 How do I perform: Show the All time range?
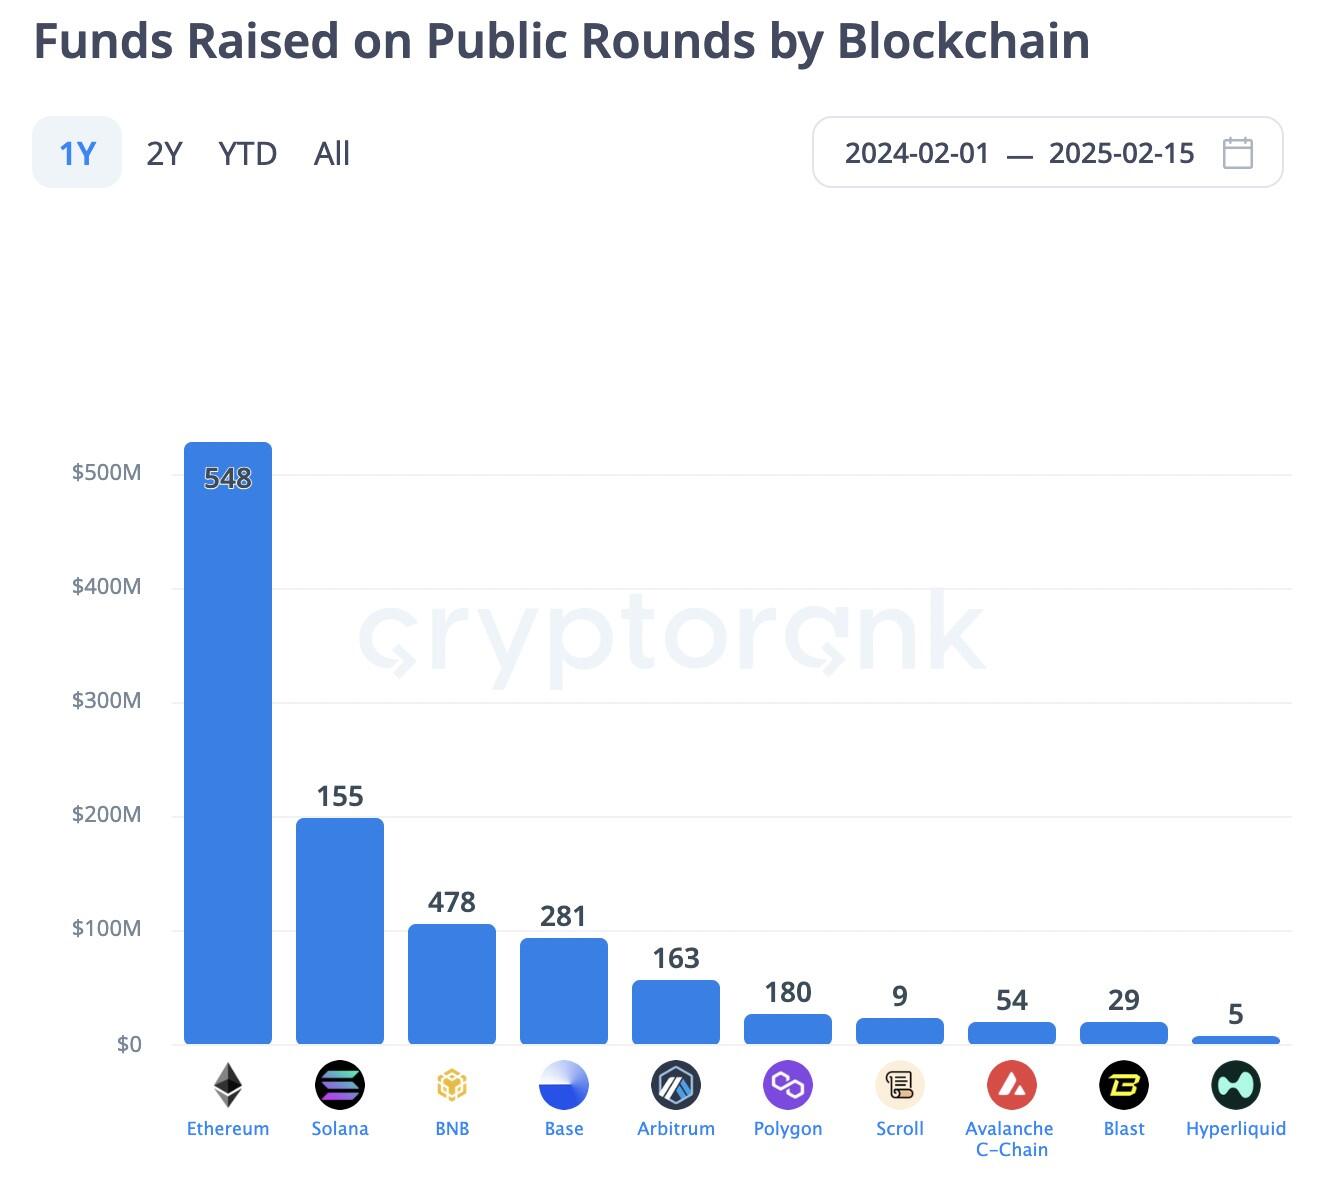pos(332,153)
